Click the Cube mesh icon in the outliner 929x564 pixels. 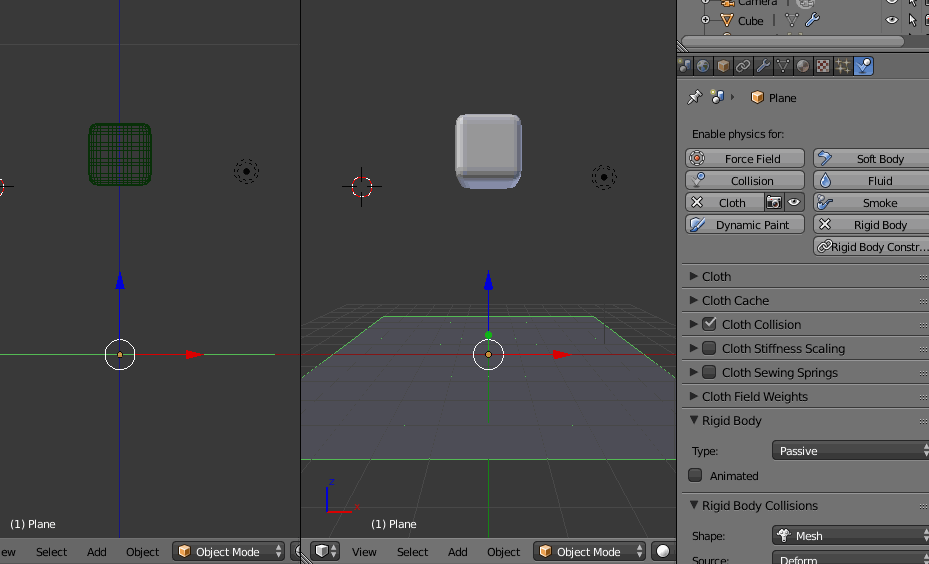[726, 20]
